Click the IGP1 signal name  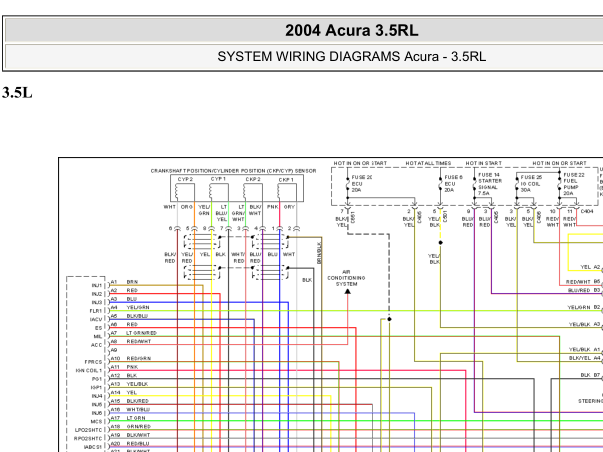(x=96, y=387)
